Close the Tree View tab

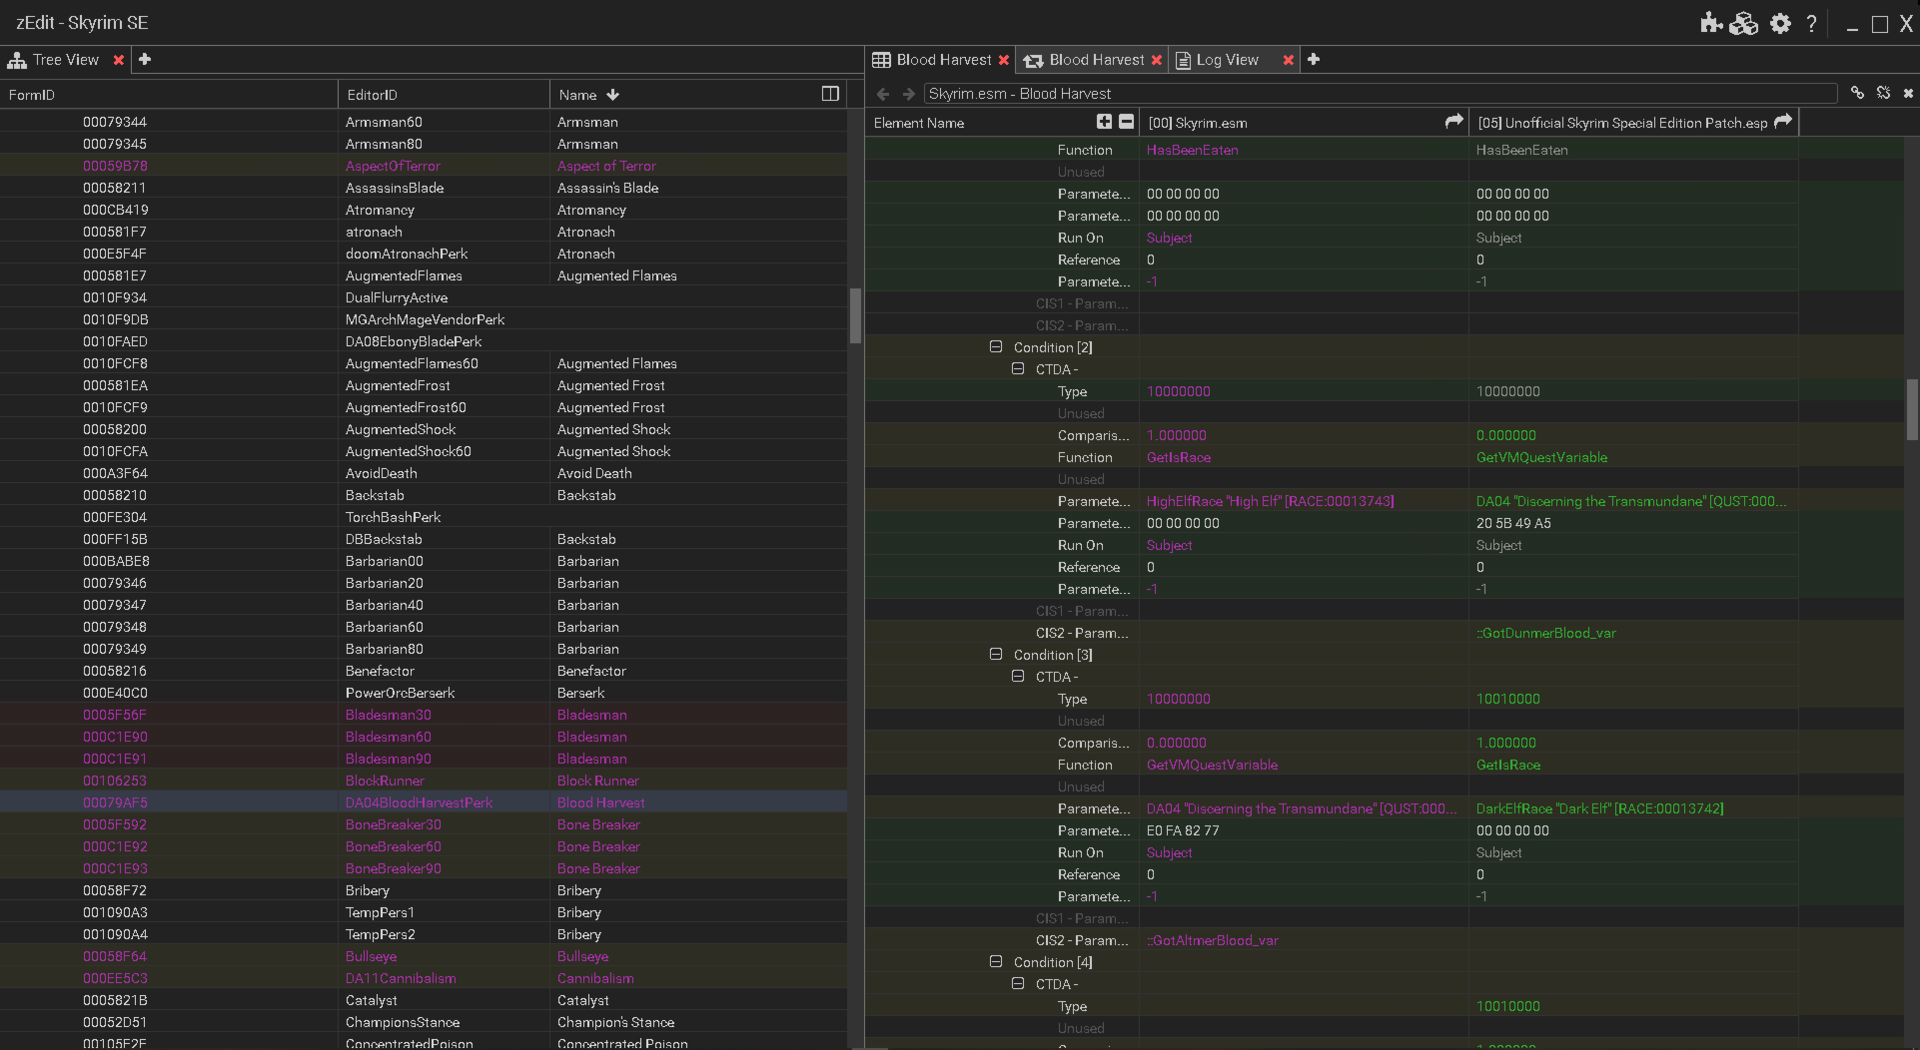(118, 60)
